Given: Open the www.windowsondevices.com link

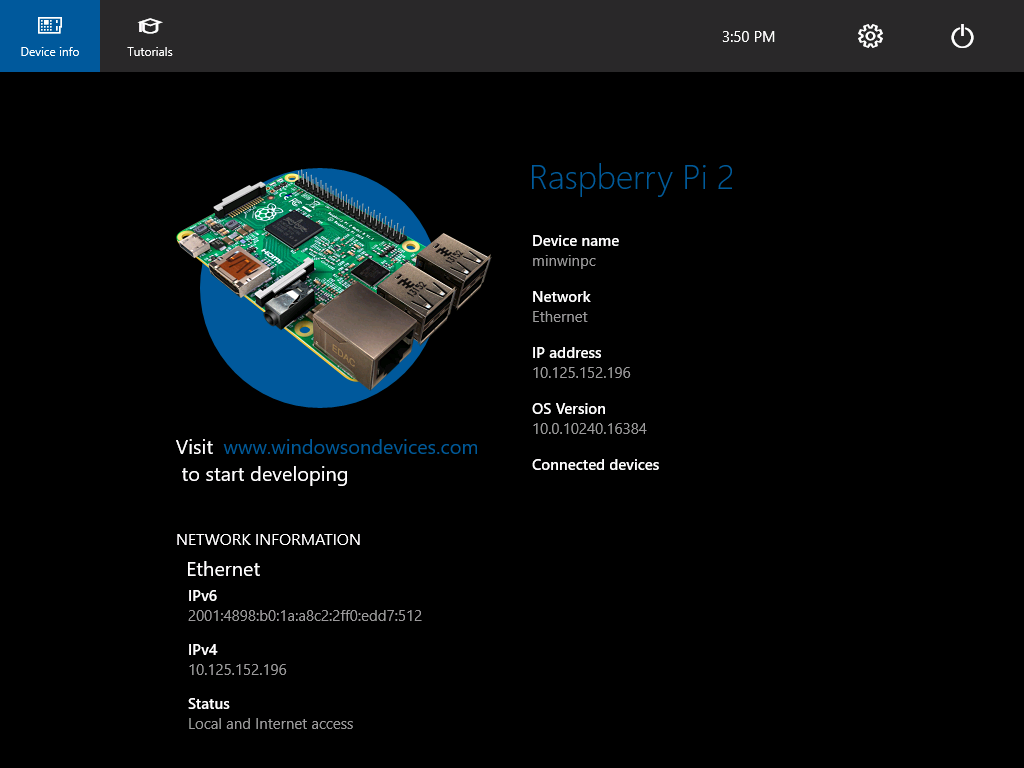Looking at the screenshot, I should (350, 447).
